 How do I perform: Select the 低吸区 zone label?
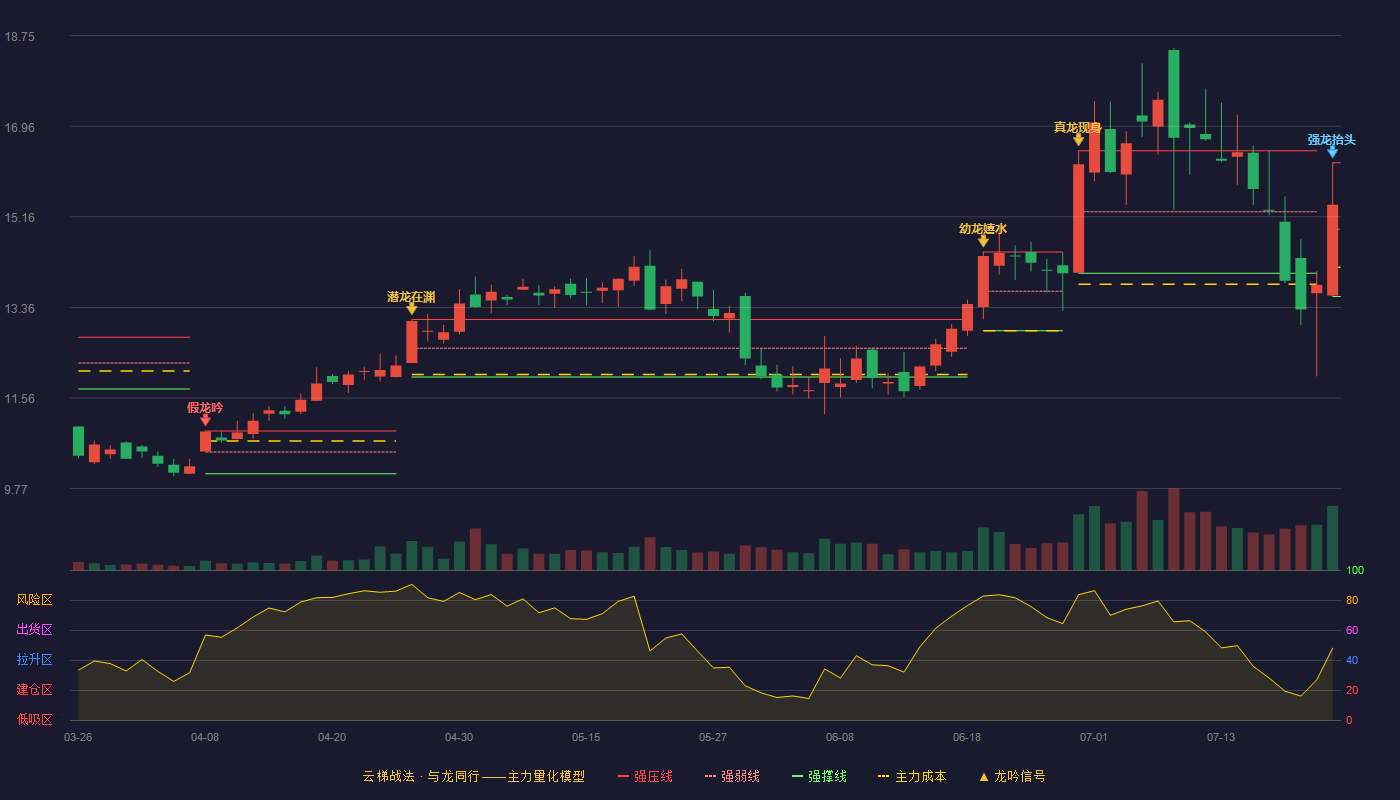(x=34, y=720)
